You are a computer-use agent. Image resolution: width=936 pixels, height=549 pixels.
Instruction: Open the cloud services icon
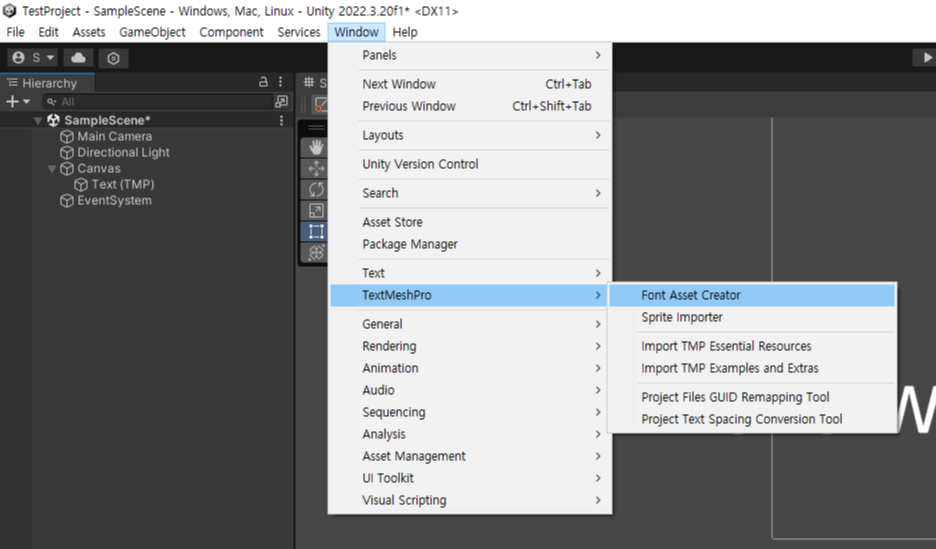click(x=78, y=58)
